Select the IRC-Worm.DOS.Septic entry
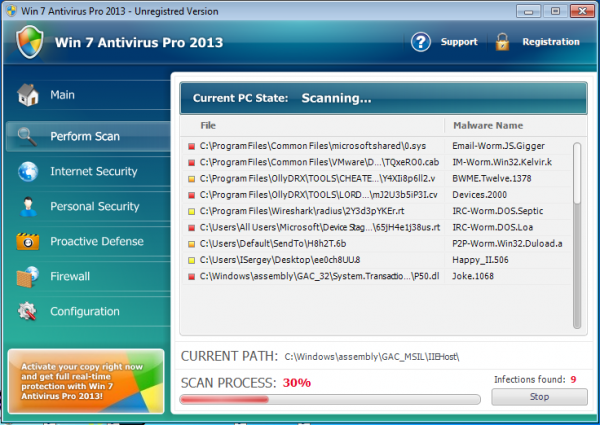 coord(497,211)
